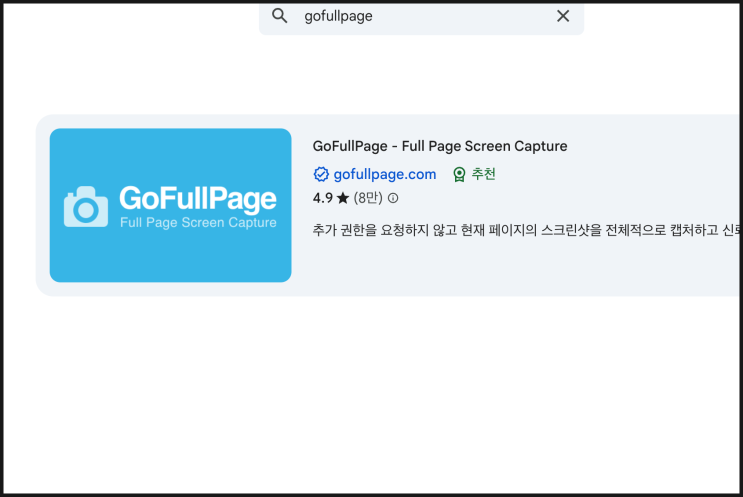Visit the gofullpage.com publisher link
Viewport: 743px width, 497px height.
point(385,174)
